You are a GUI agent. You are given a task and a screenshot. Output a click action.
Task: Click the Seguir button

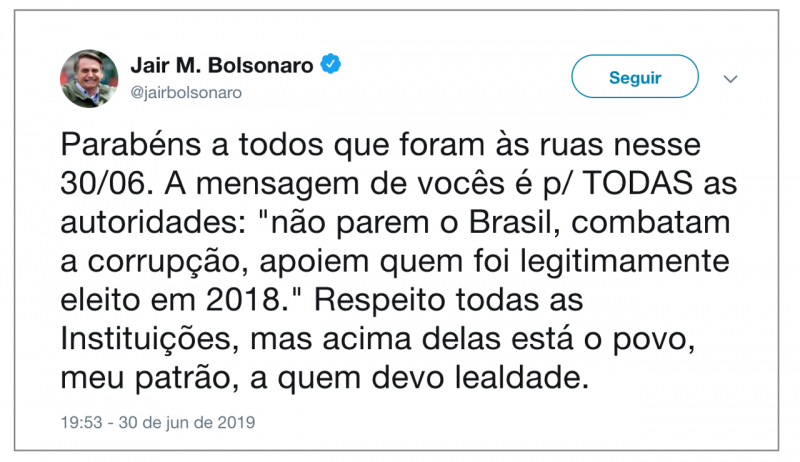(634, 77)
